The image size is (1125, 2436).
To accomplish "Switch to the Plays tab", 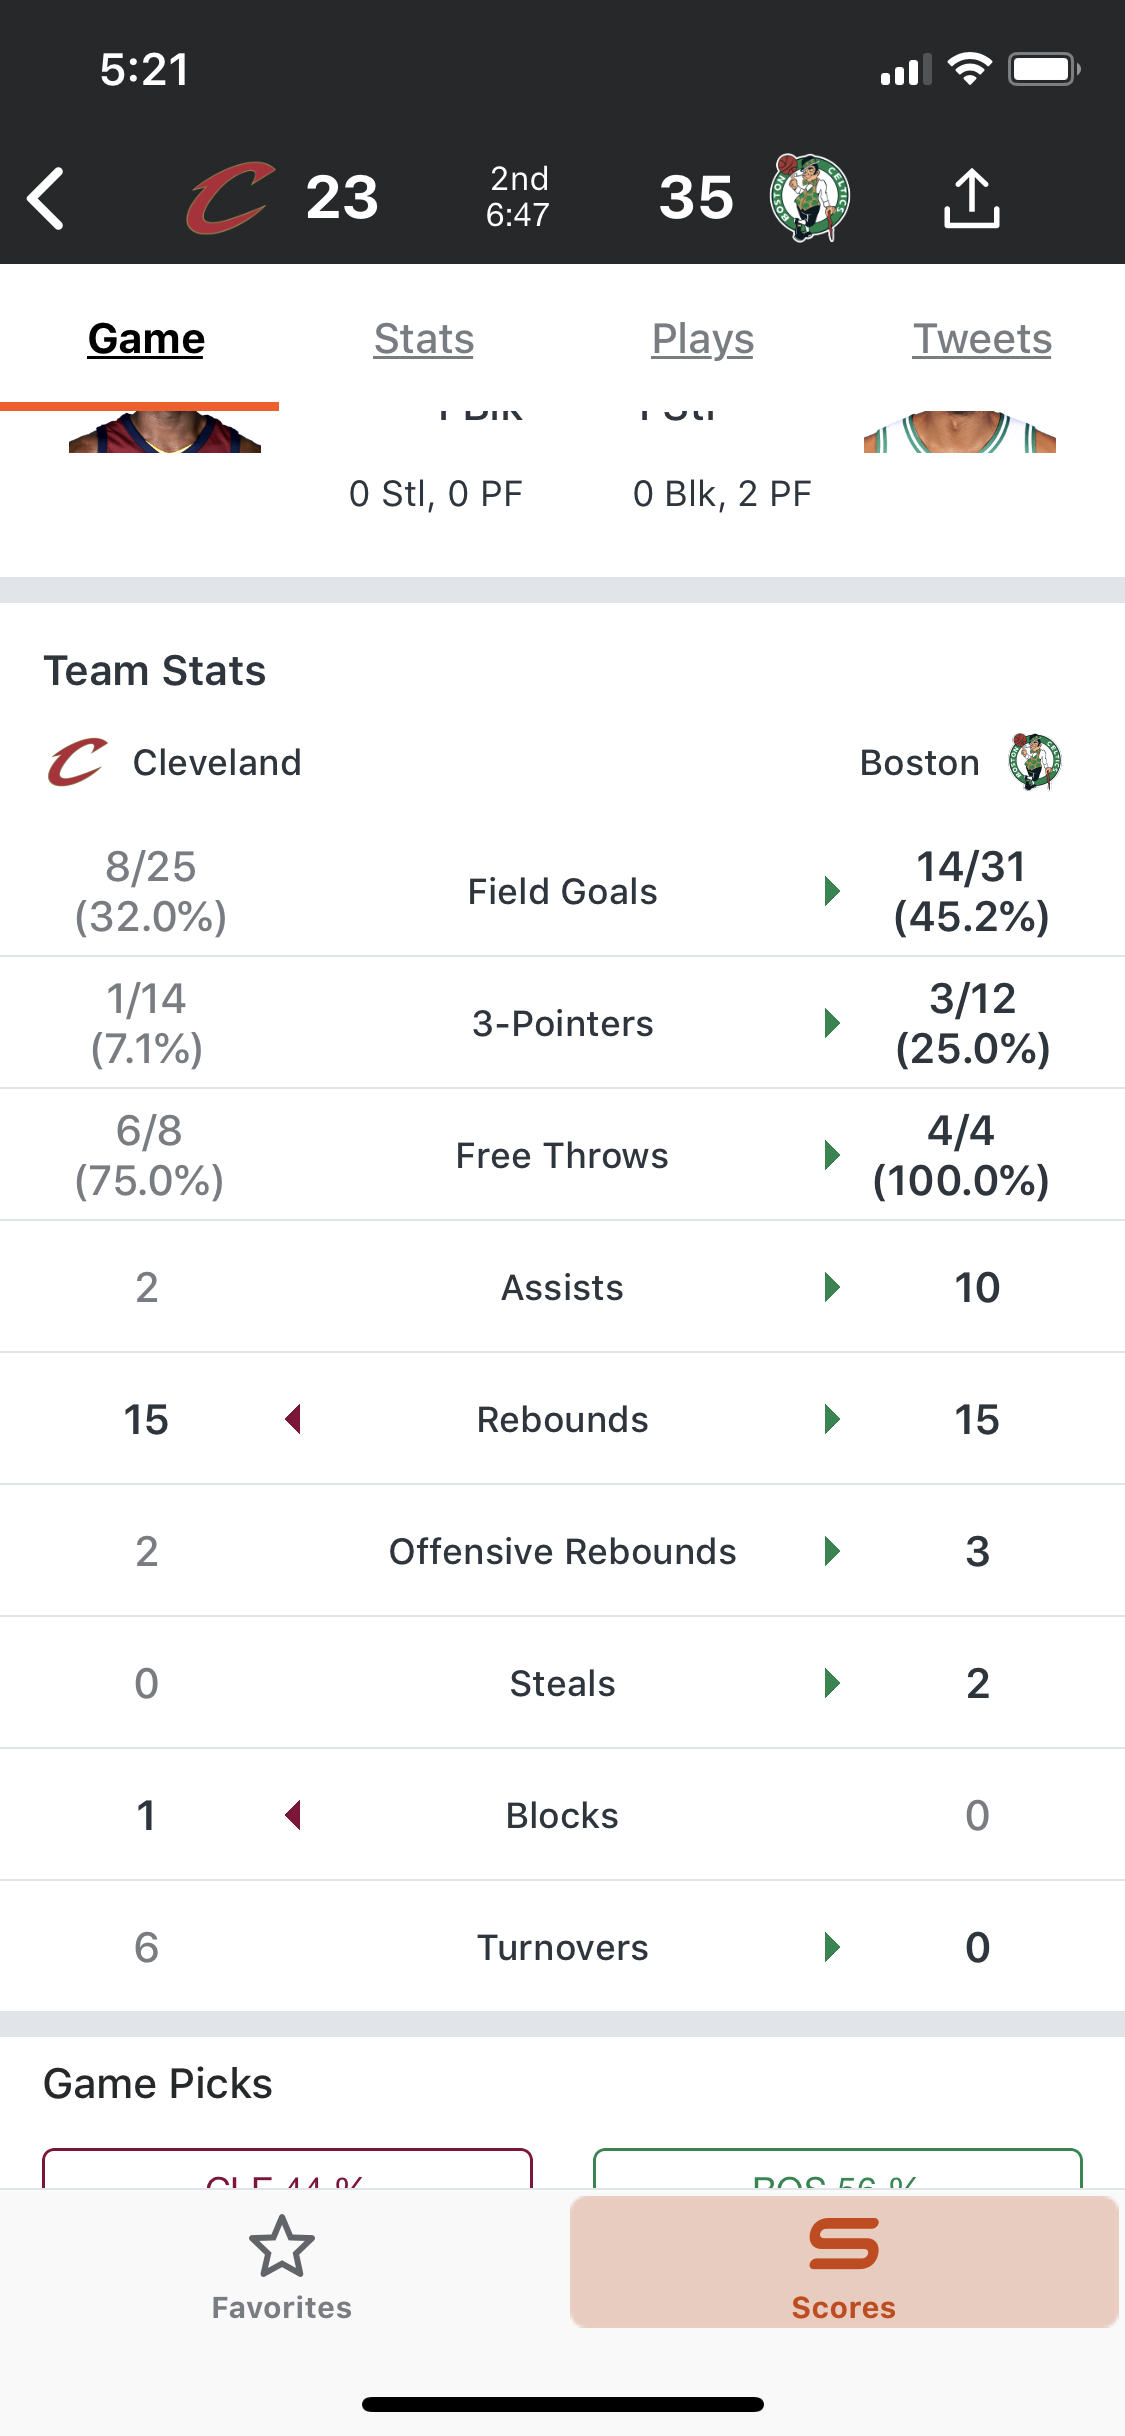I will (x=703, y=339).
